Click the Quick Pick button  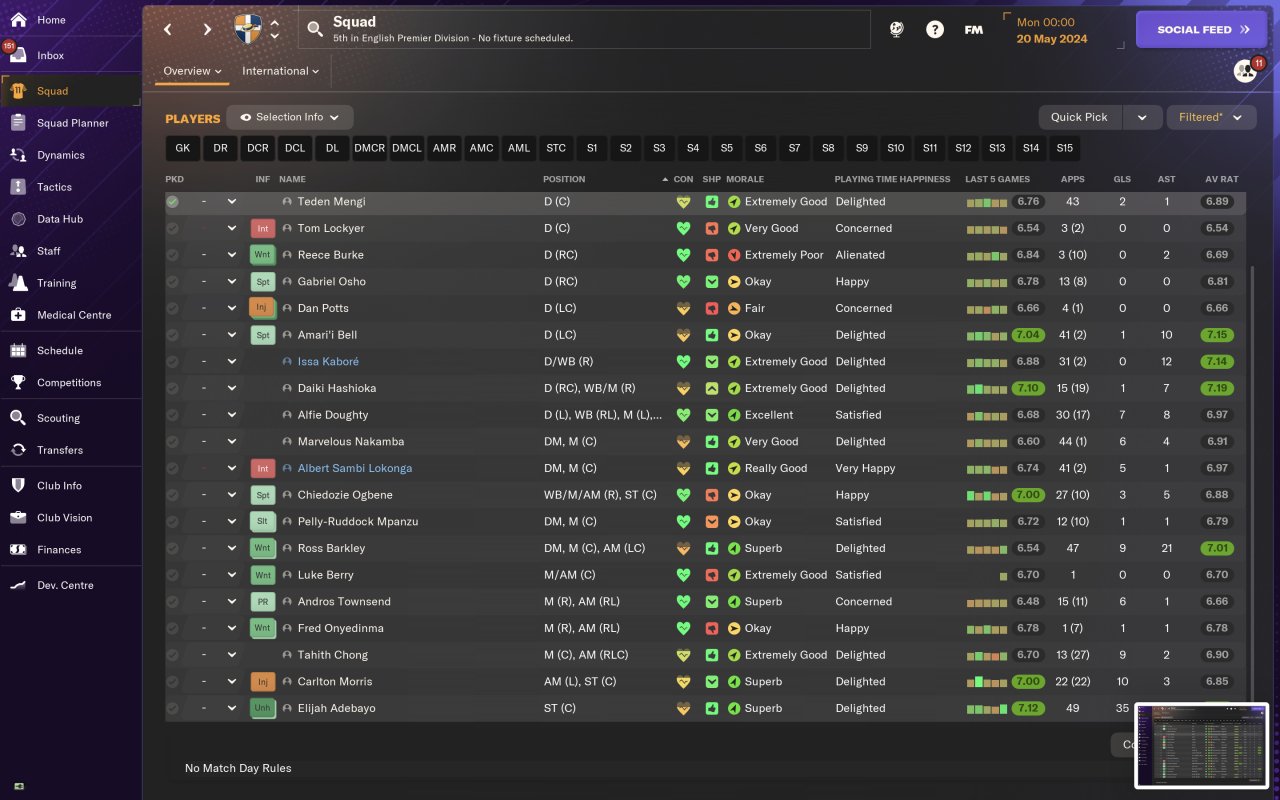(x=1079, y=117)
